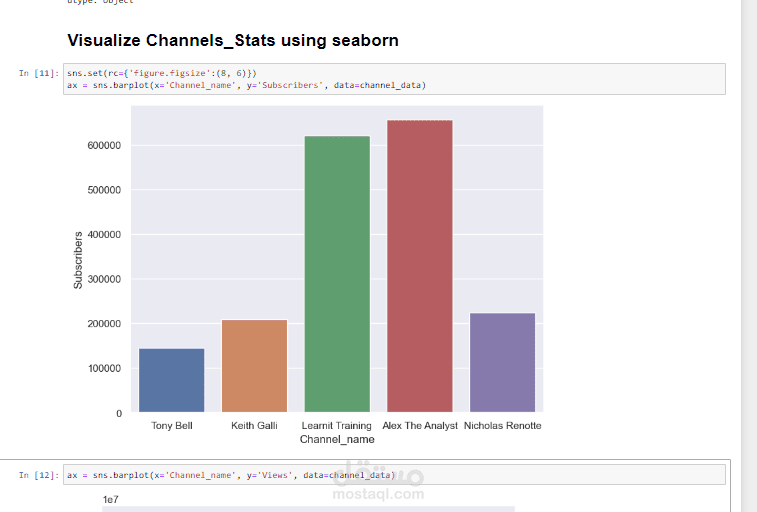Click the red Alex The Analyst bar
The width and height of the screenshot is (757, 512).
click(420, 266)
